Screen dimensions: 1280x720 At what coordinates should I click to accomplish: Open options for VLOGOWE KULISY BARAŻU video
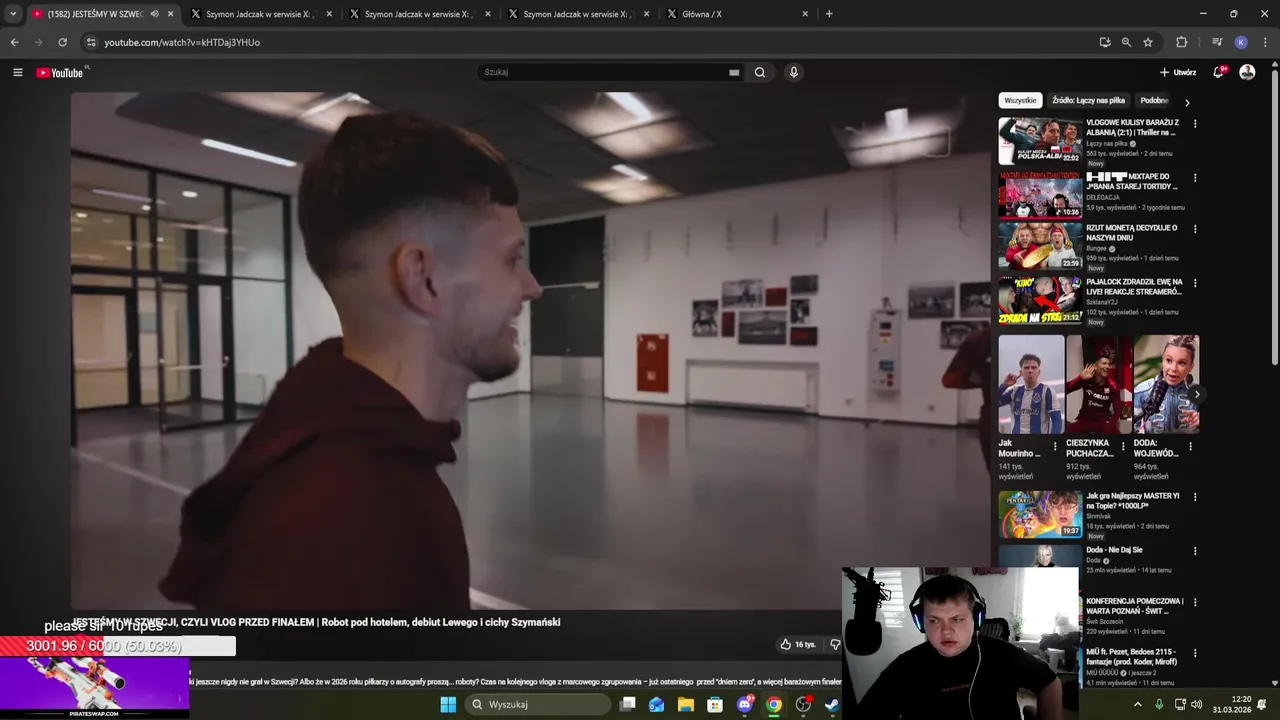click(1195, 124)
